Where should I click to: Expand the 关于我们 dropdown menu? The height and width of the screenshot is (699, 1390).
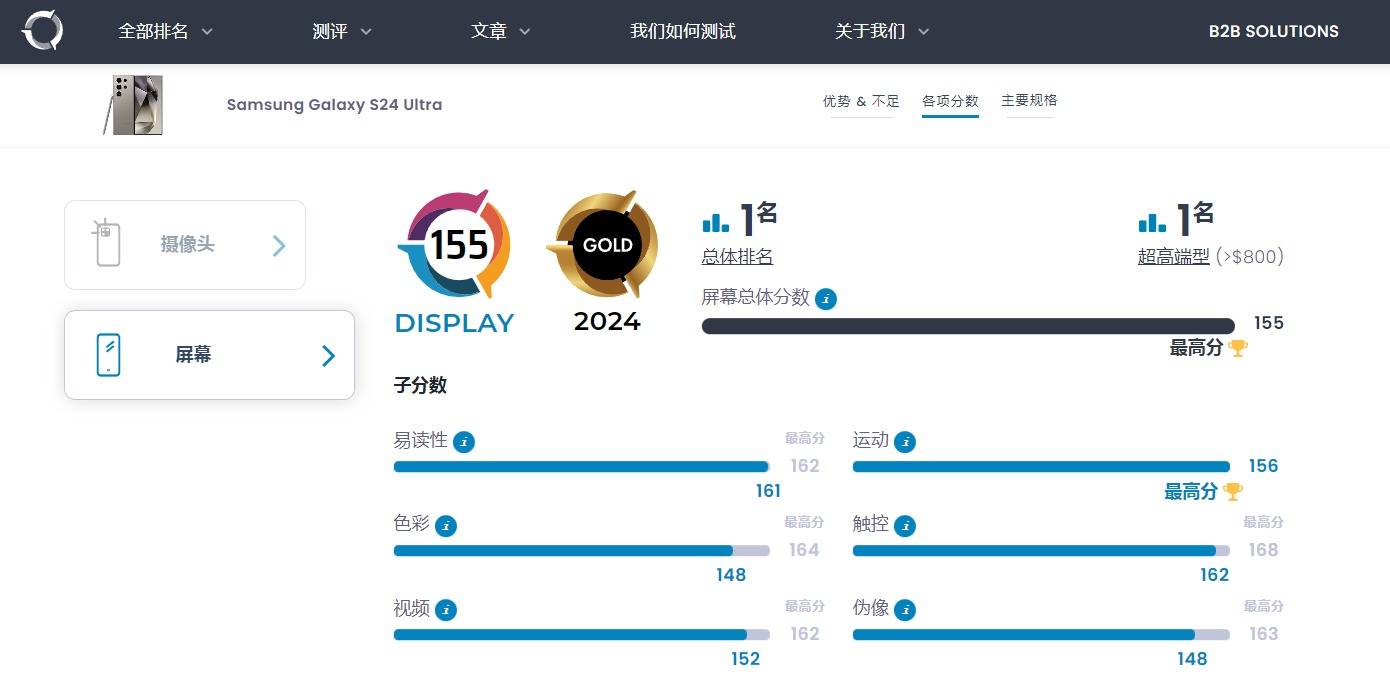[882, 32]
